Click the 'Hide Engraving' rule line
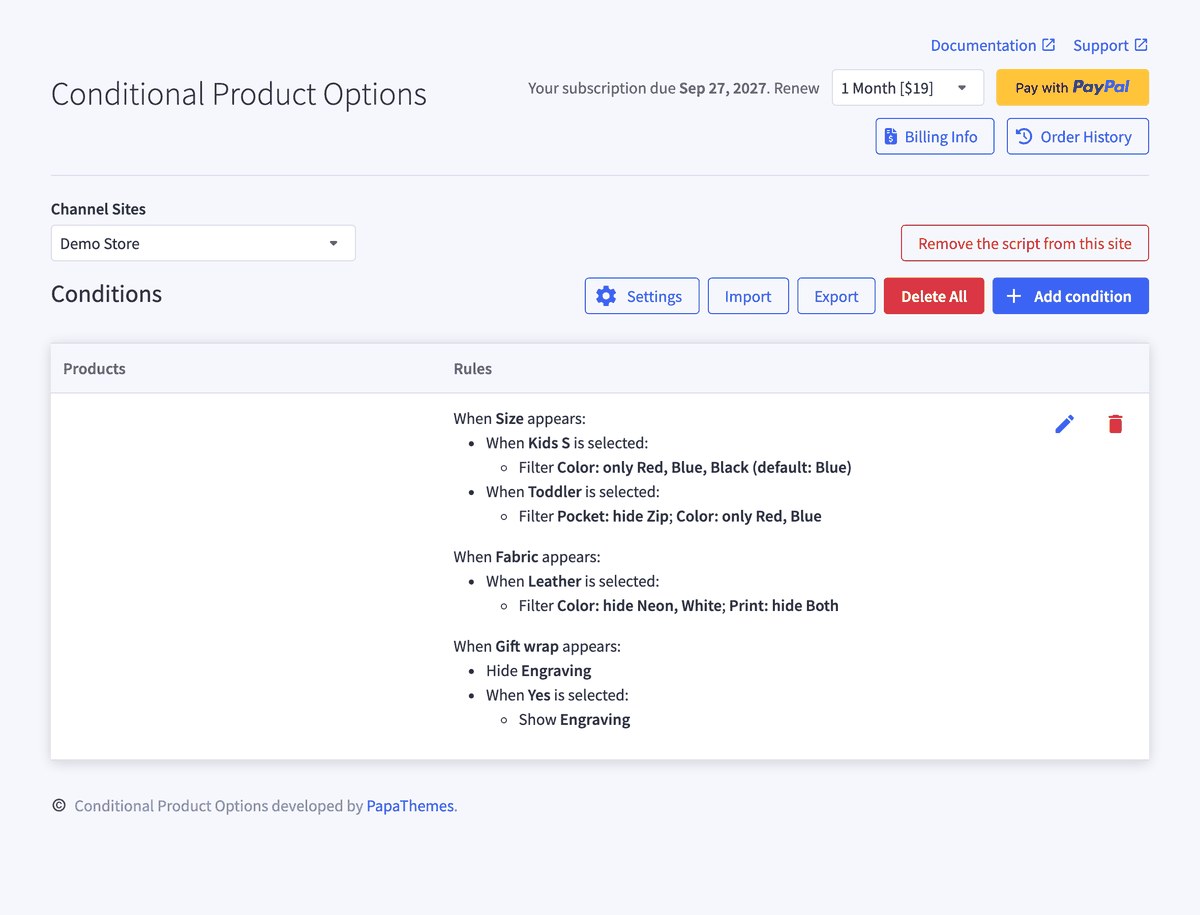This screenshot has width=1200, height=915. tap(539, 671)
